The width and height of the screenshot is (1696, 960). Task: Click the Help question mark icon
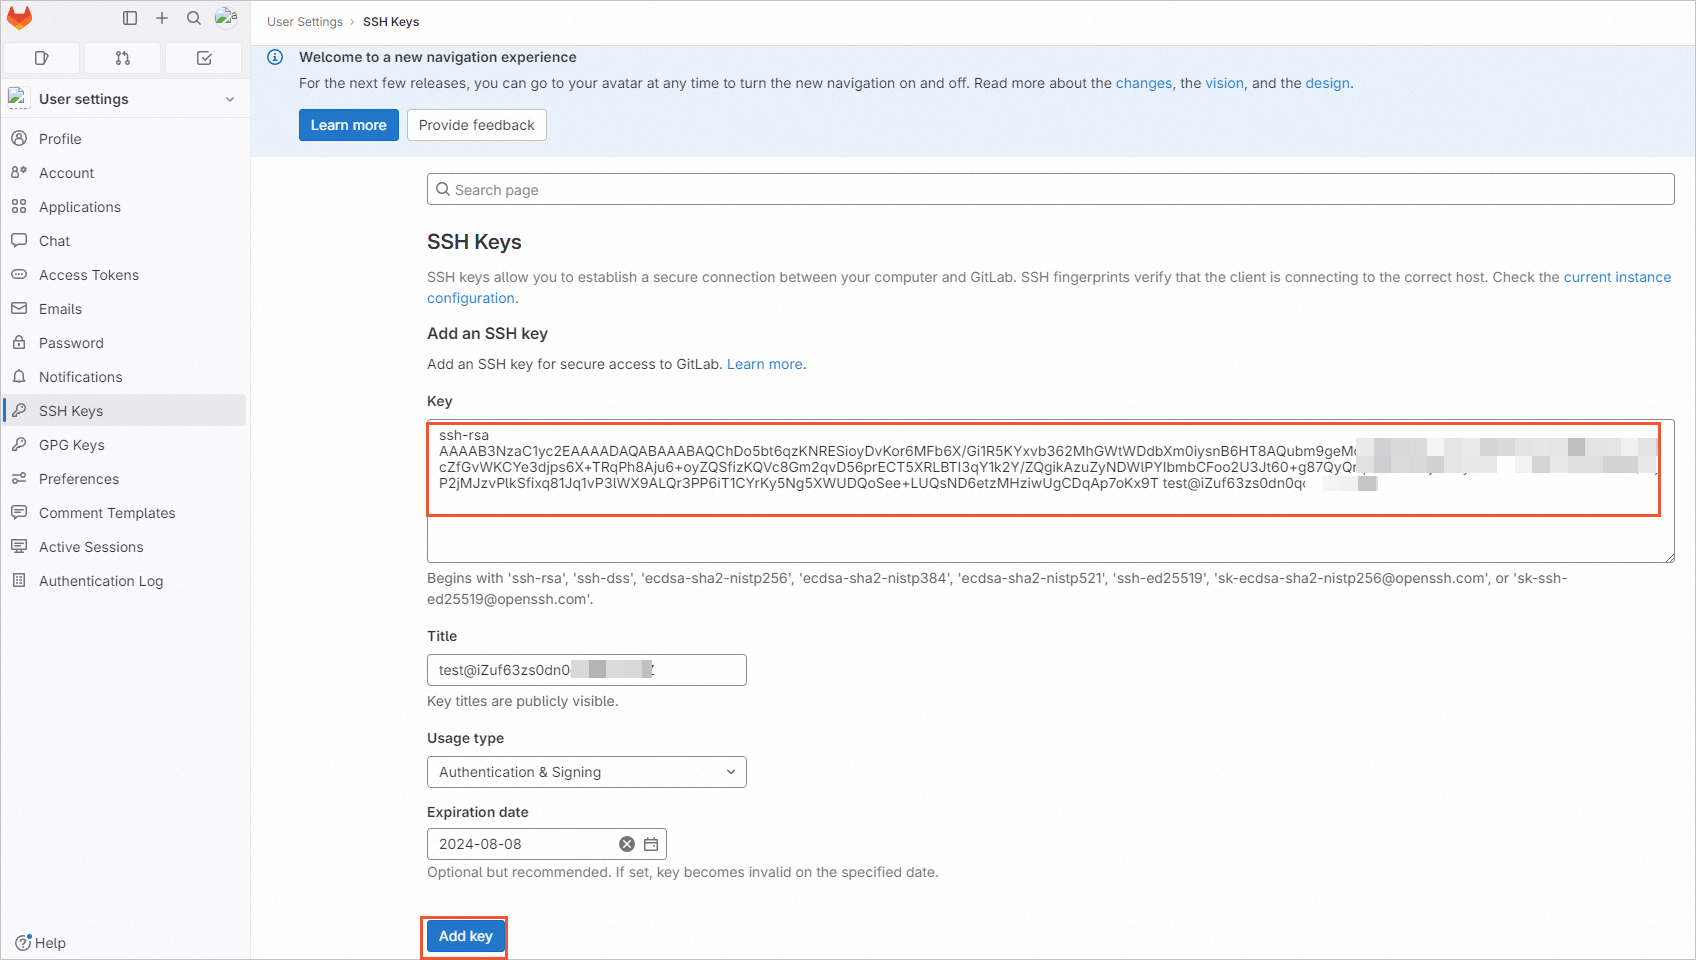pos(23,942)
